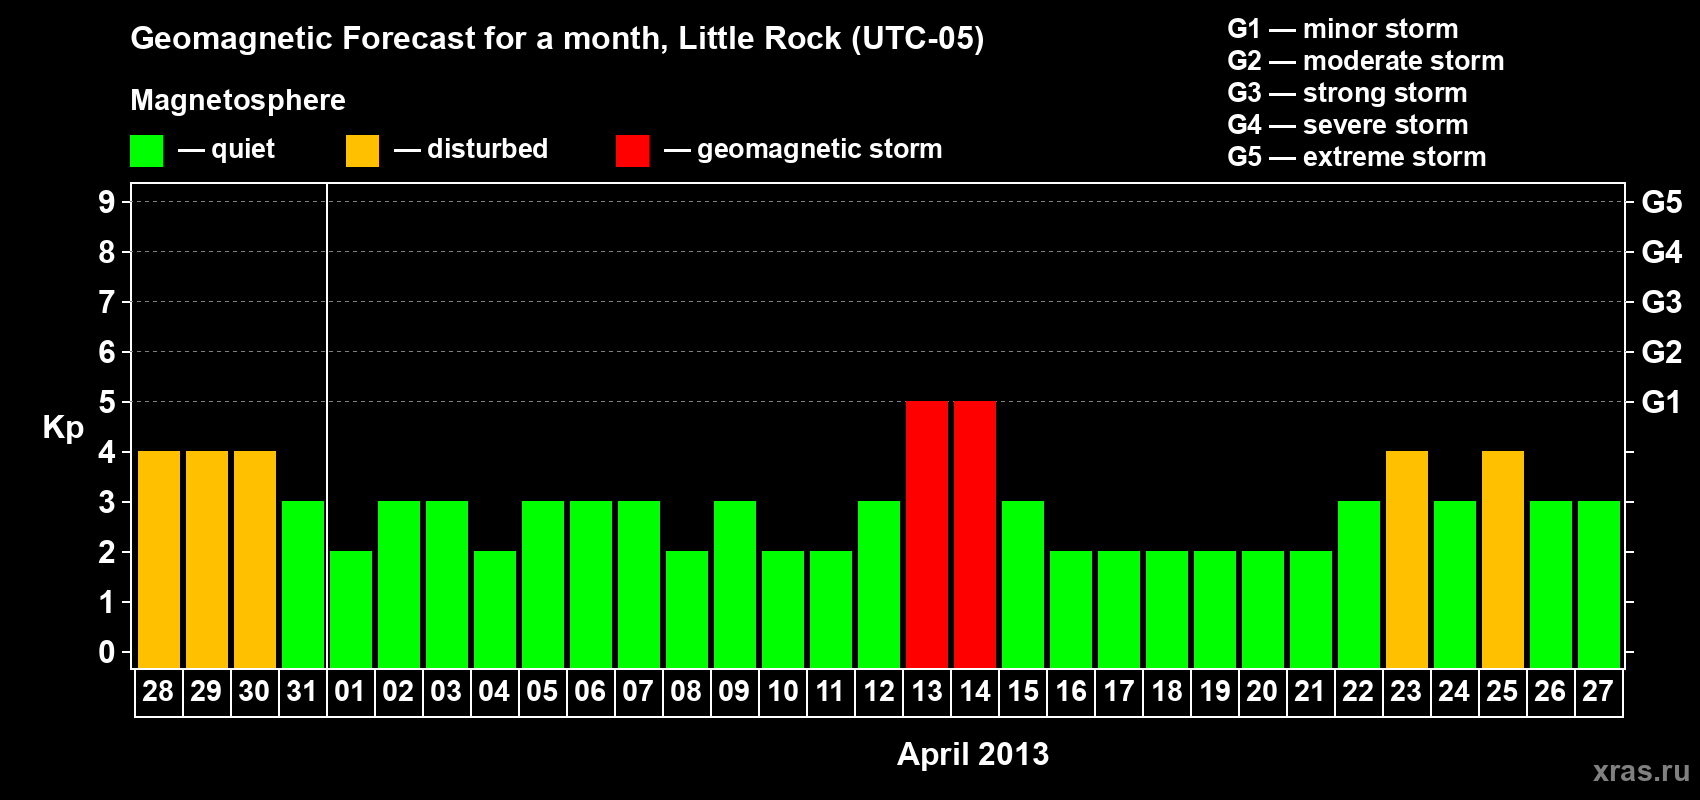Viewport: 1700px width, 800px height.
Task: Click the date label 31
Action: (302, 692)
